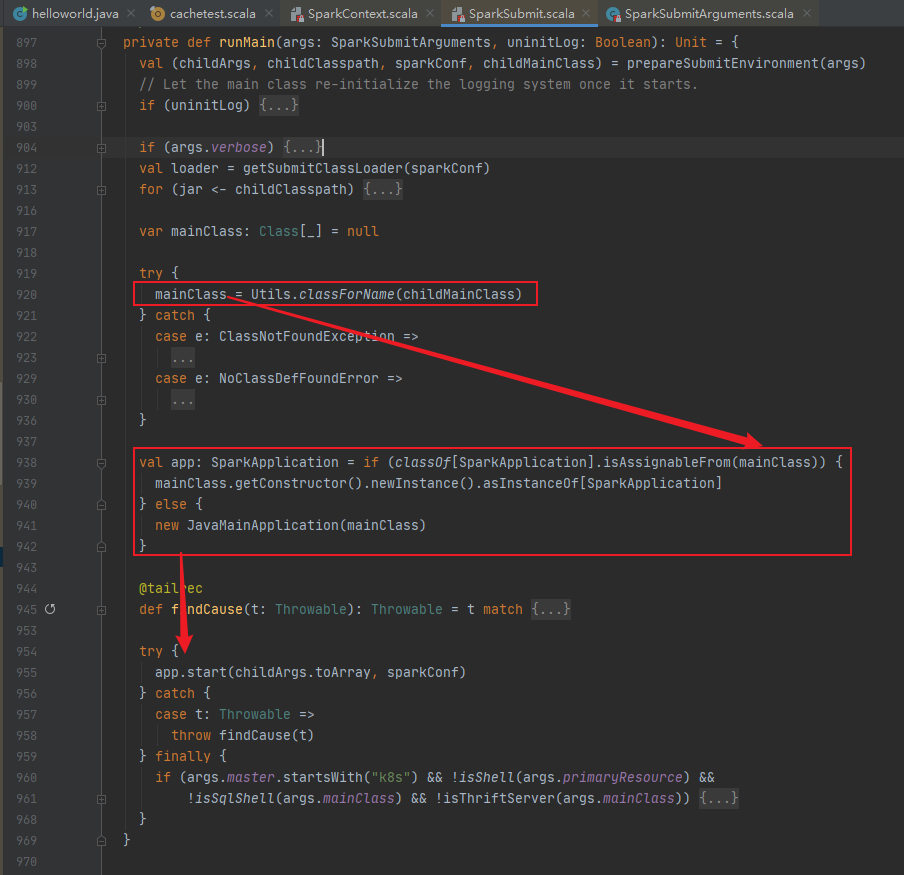This screenshot has width=904, height=875.
Task: Click the finally keyword on line 959
Action: click(x=183, y=756)
